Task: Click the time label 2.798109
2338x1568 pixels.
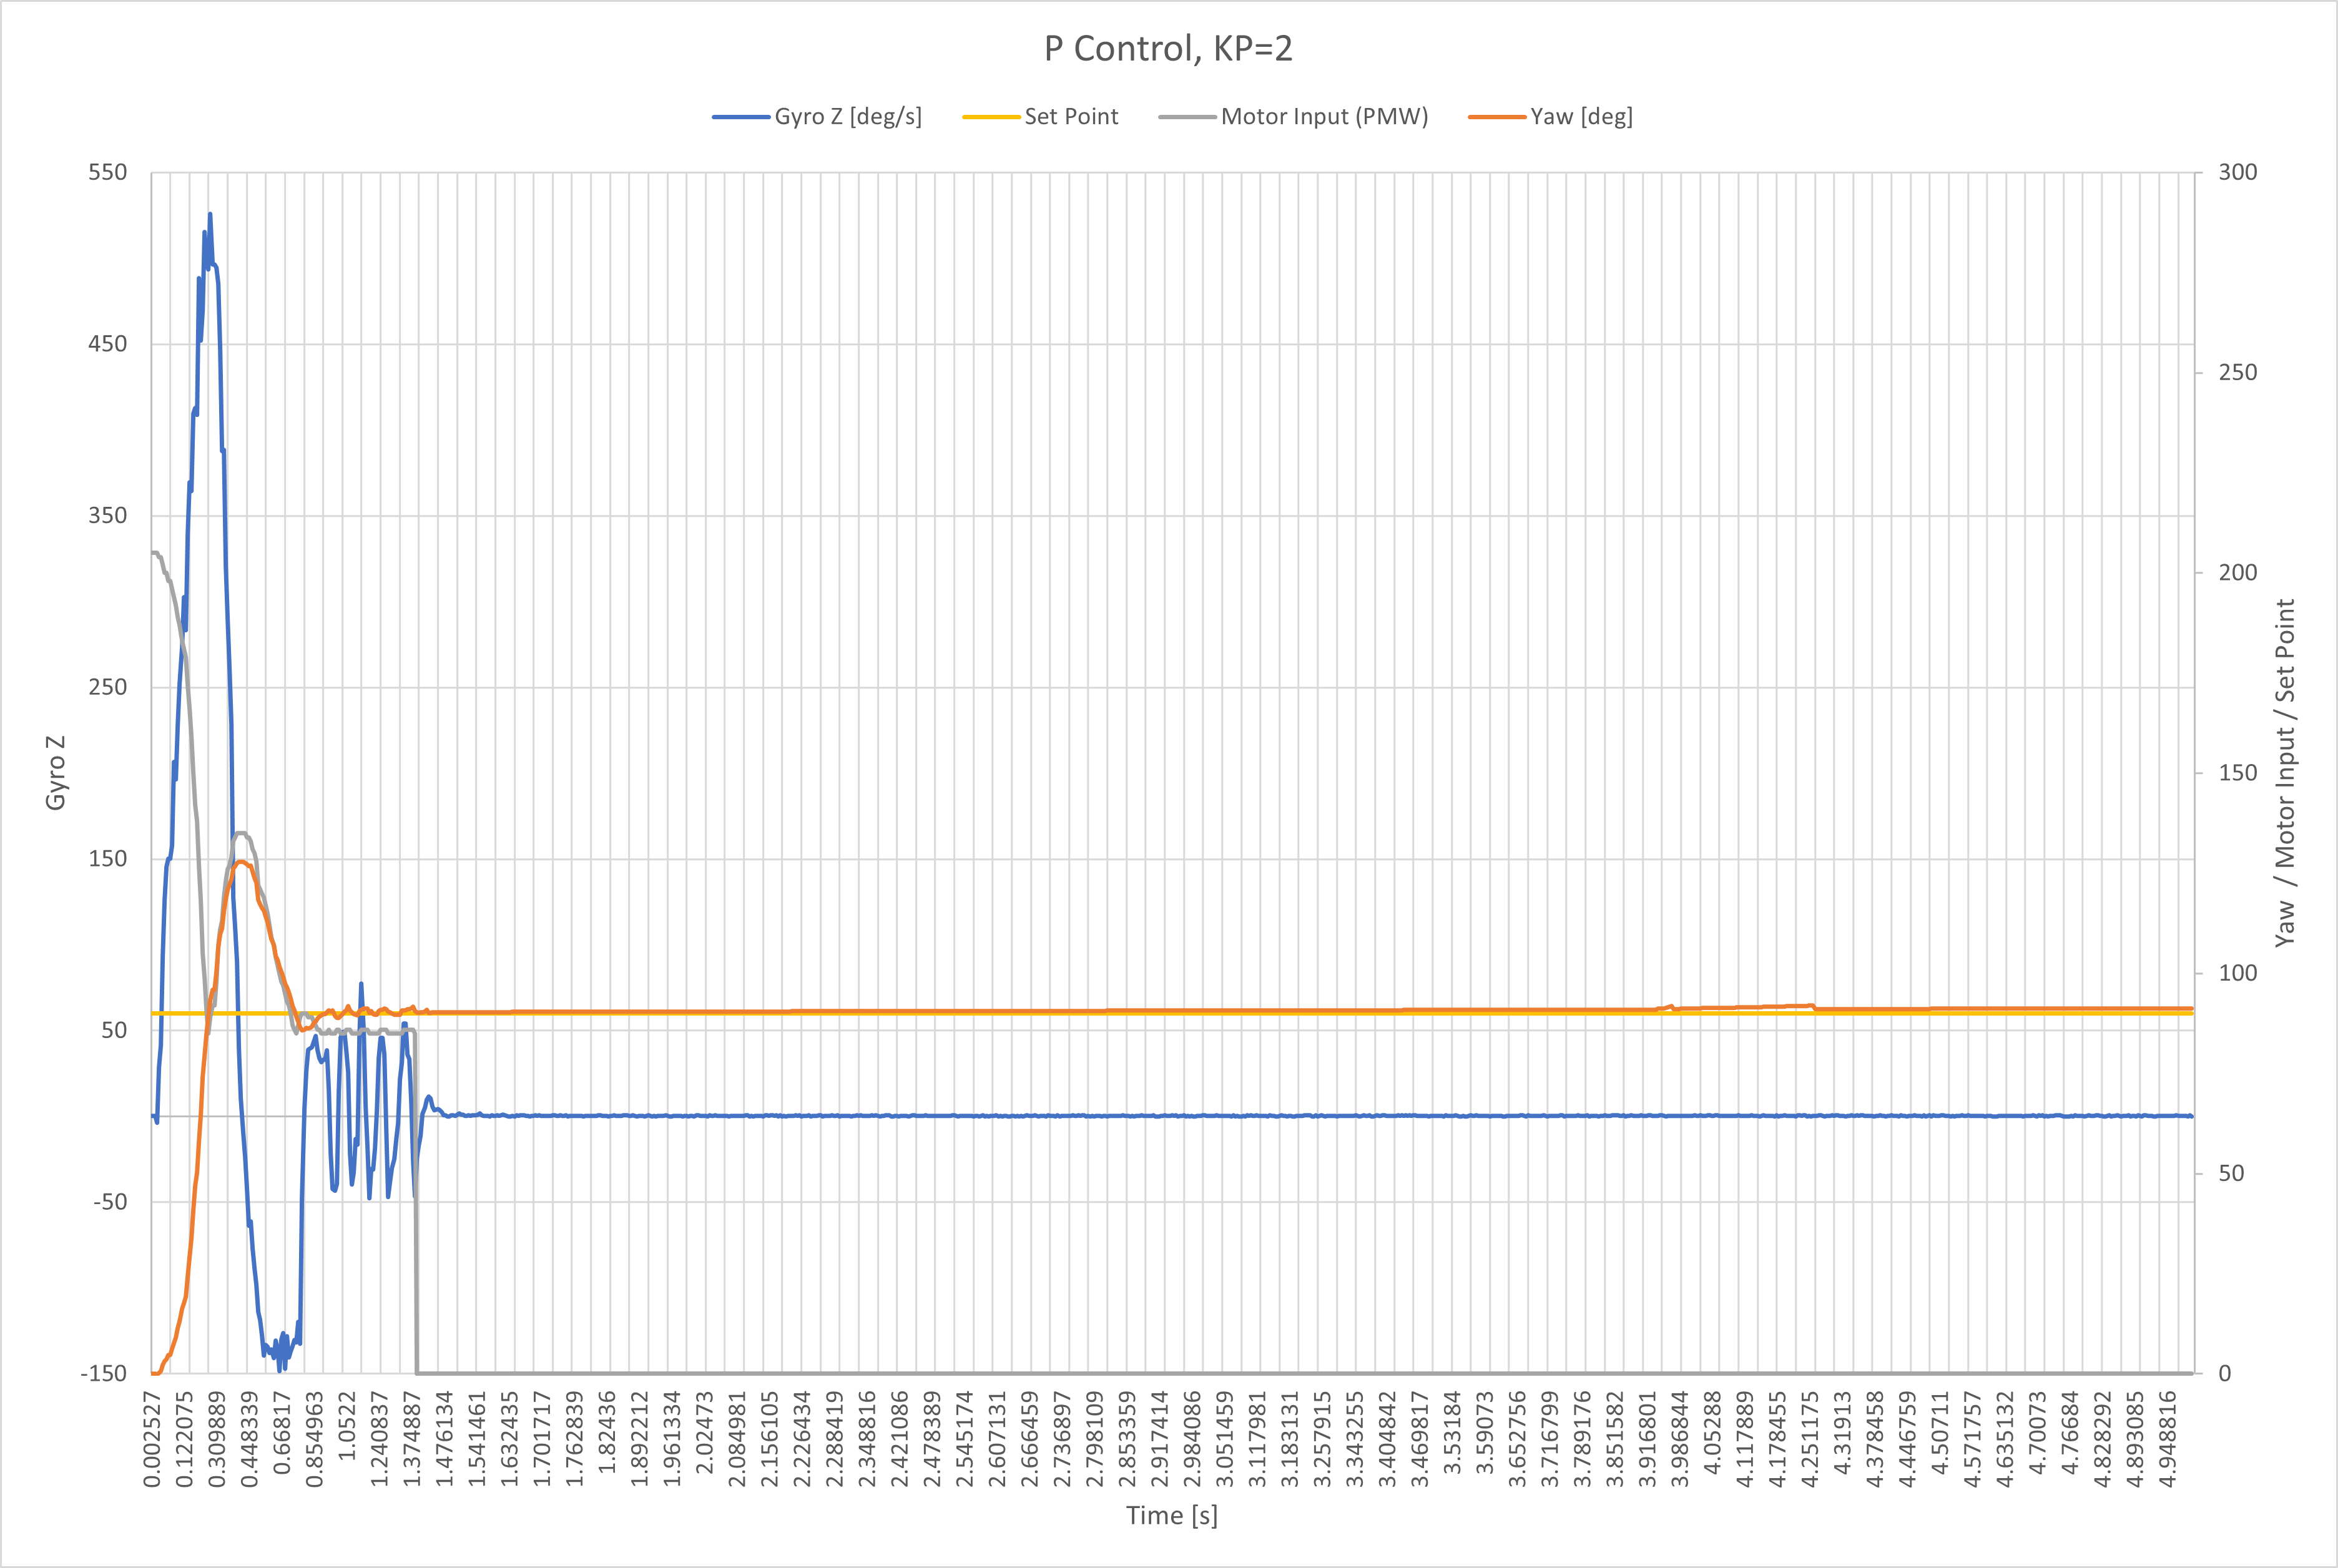Action: 1094,1438
